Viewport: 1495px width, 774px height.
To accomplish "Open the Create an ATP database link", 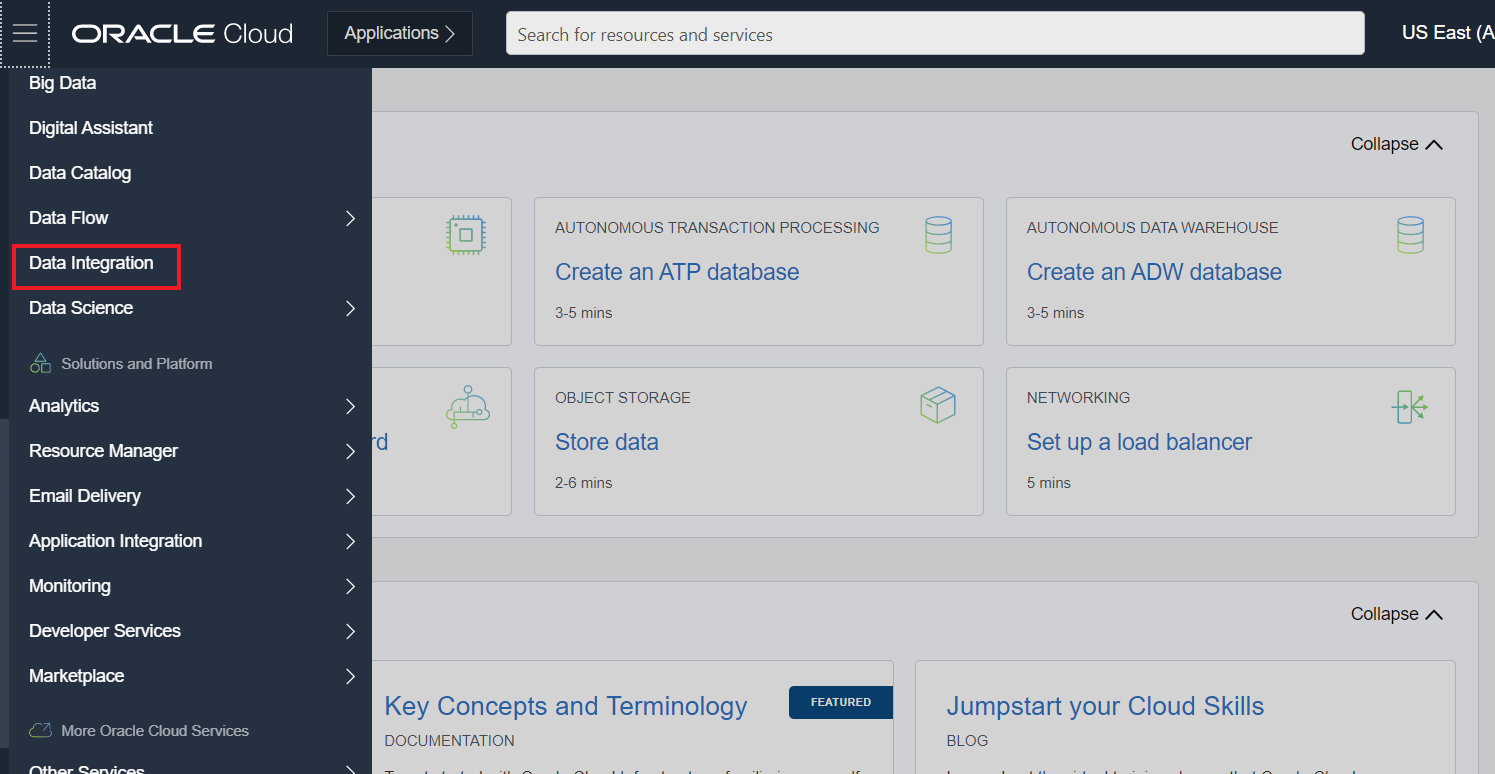I will coord(677,271).
